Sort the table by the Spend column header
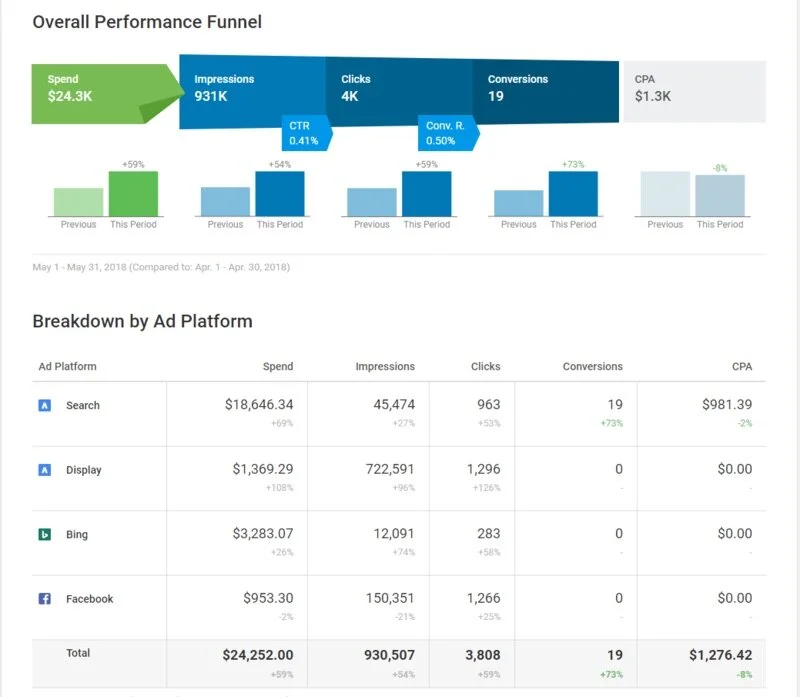The image size is (800, 697). (277, 366)
